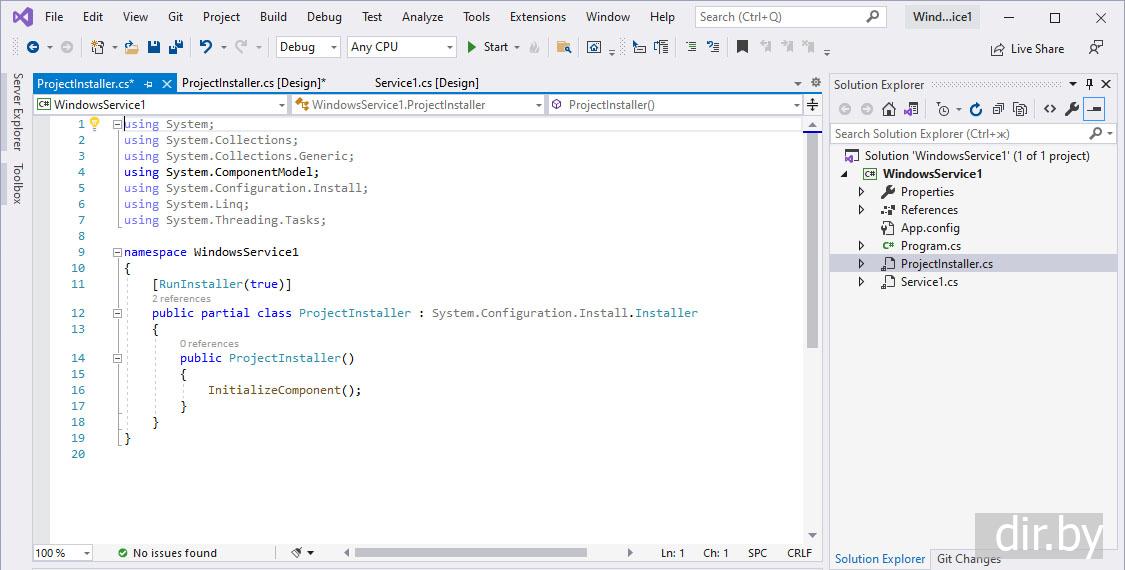
Task: Click the Undo arrow in the toolbar
Action: coord(205,47)
